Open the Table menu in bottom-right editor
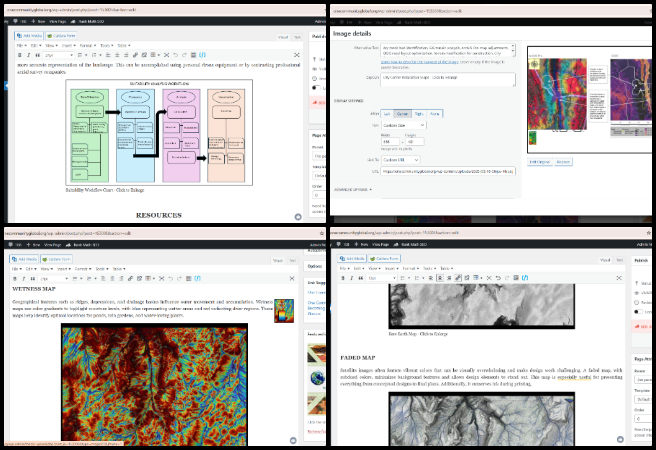The width and height of the screenshot is (656, 450). tap(446, 268)
